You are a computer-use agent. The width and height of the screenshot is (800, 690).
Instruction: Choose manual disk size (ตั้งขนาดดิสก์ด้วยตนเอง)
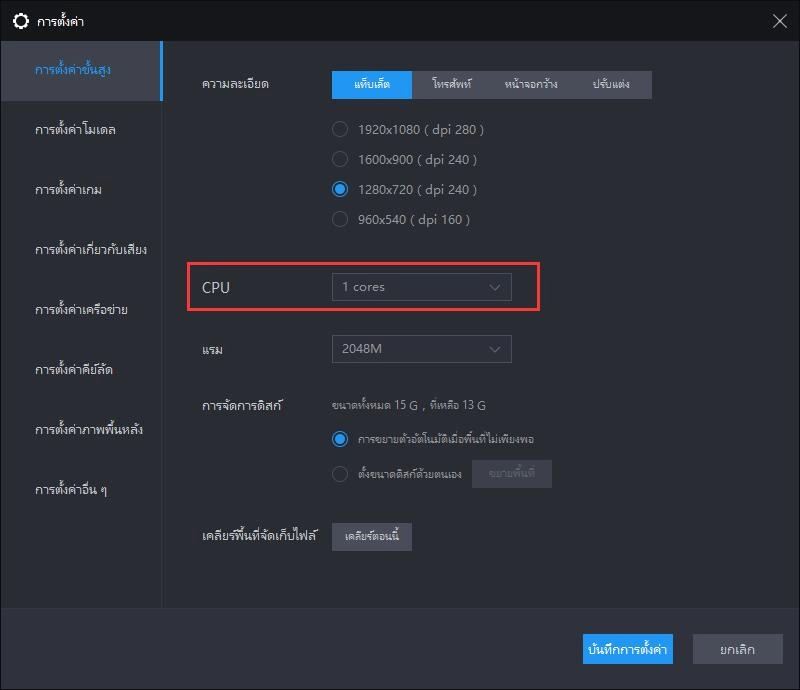click(340, 473)
